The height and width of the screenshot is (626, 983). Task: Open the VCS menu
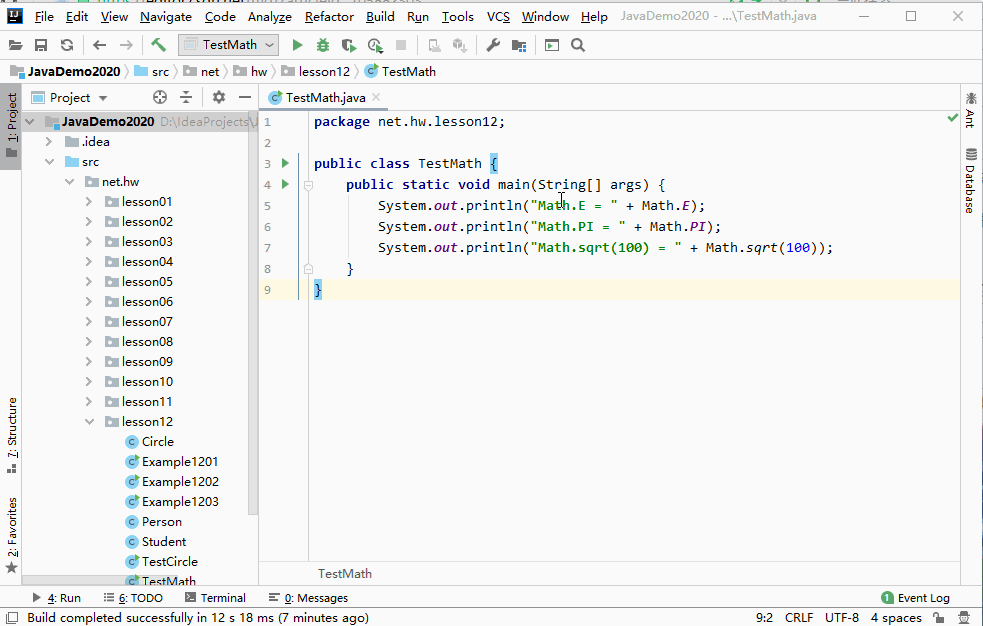tap(498, 17)
